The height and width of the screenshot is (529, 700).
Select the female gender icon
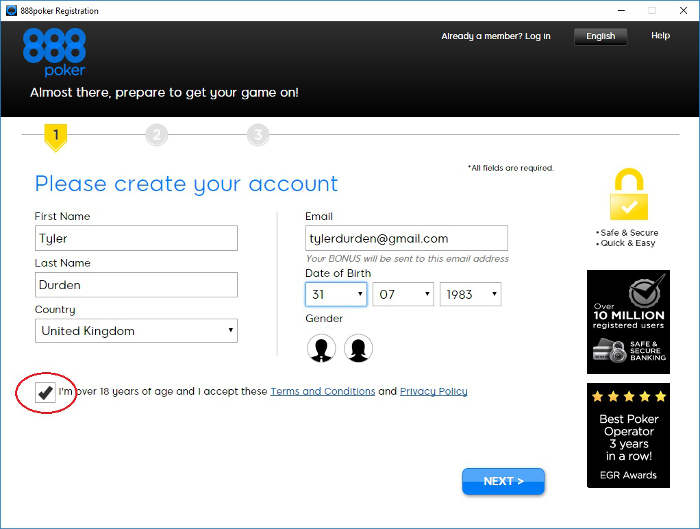pos(358,348)
